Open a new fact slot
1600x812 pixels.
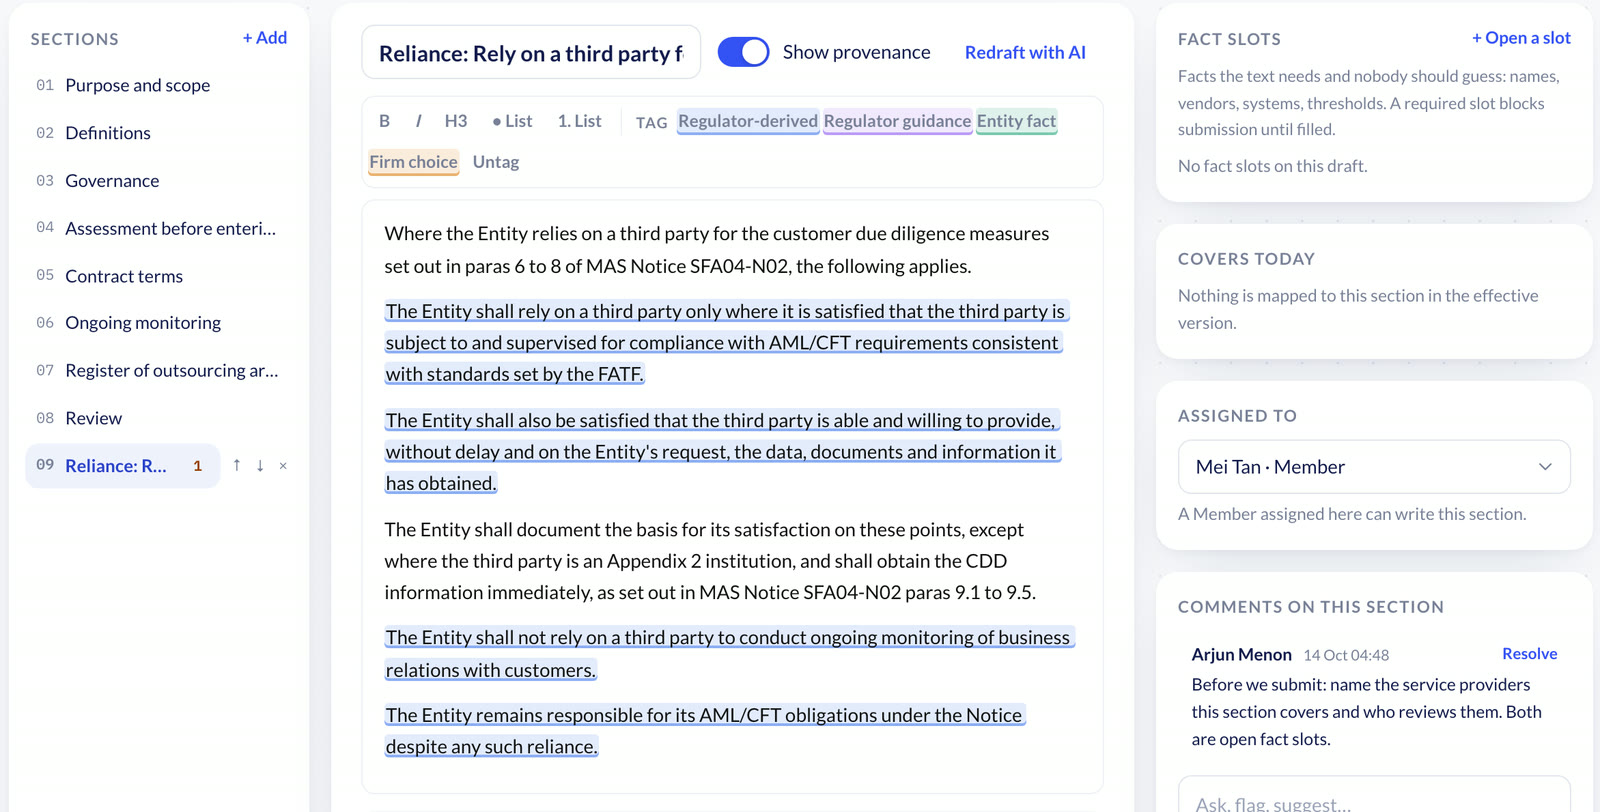click(x=1521, y=38)
